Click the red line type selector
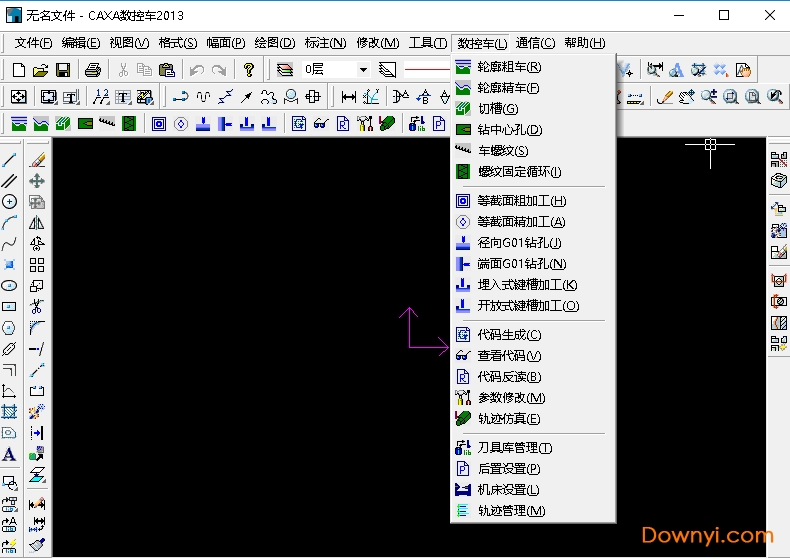The image size is (790, 559). pos(426,70)
